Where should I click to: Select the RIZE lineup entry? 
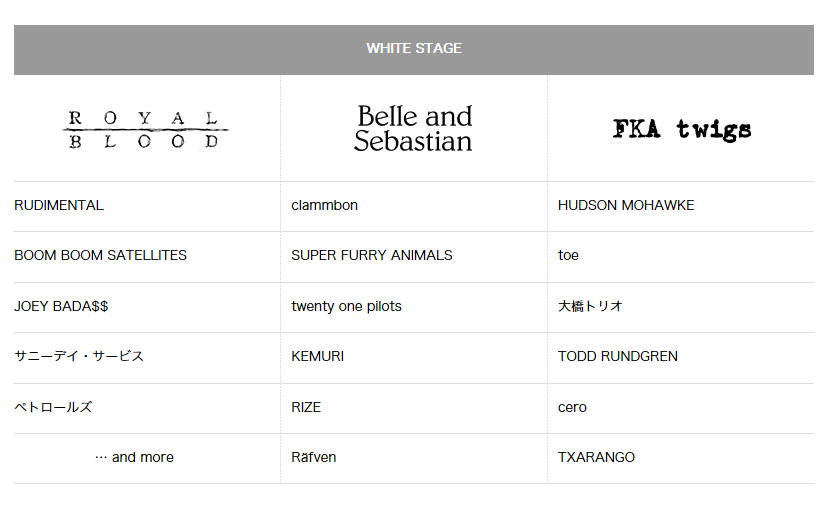click(306, 407)
